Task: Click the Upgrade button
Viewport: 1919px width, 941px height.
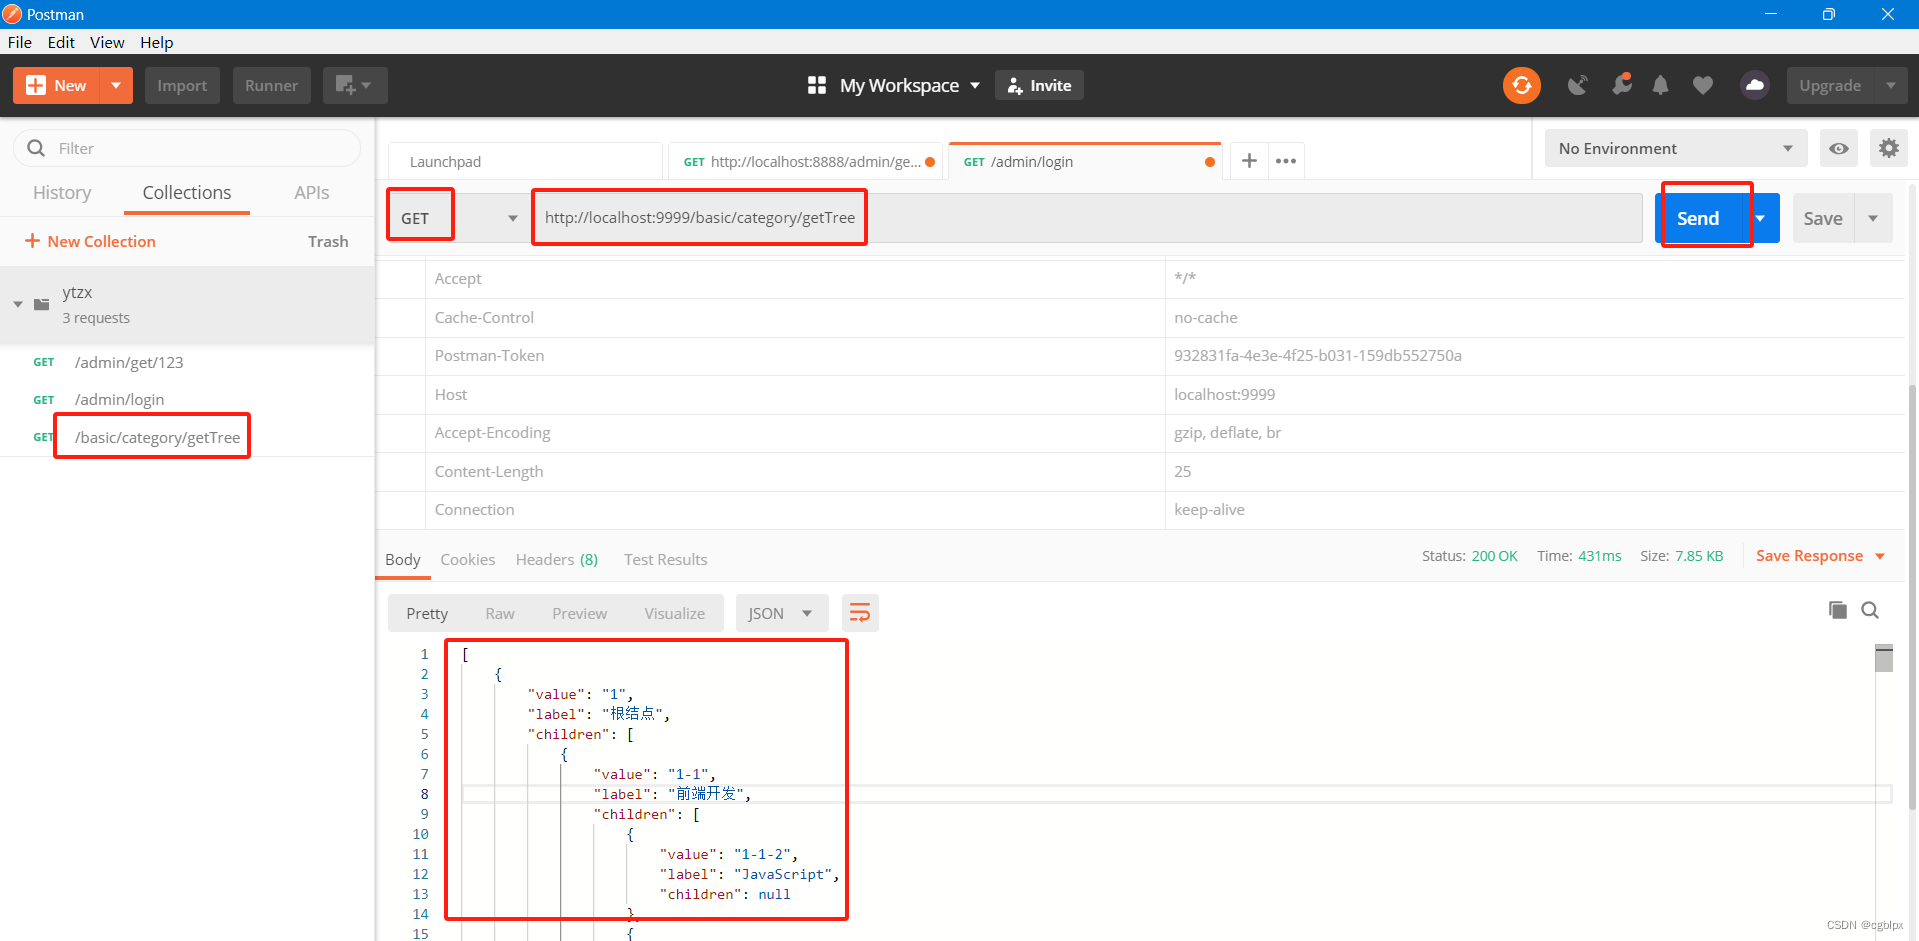Action: [x=1831, y=86]
